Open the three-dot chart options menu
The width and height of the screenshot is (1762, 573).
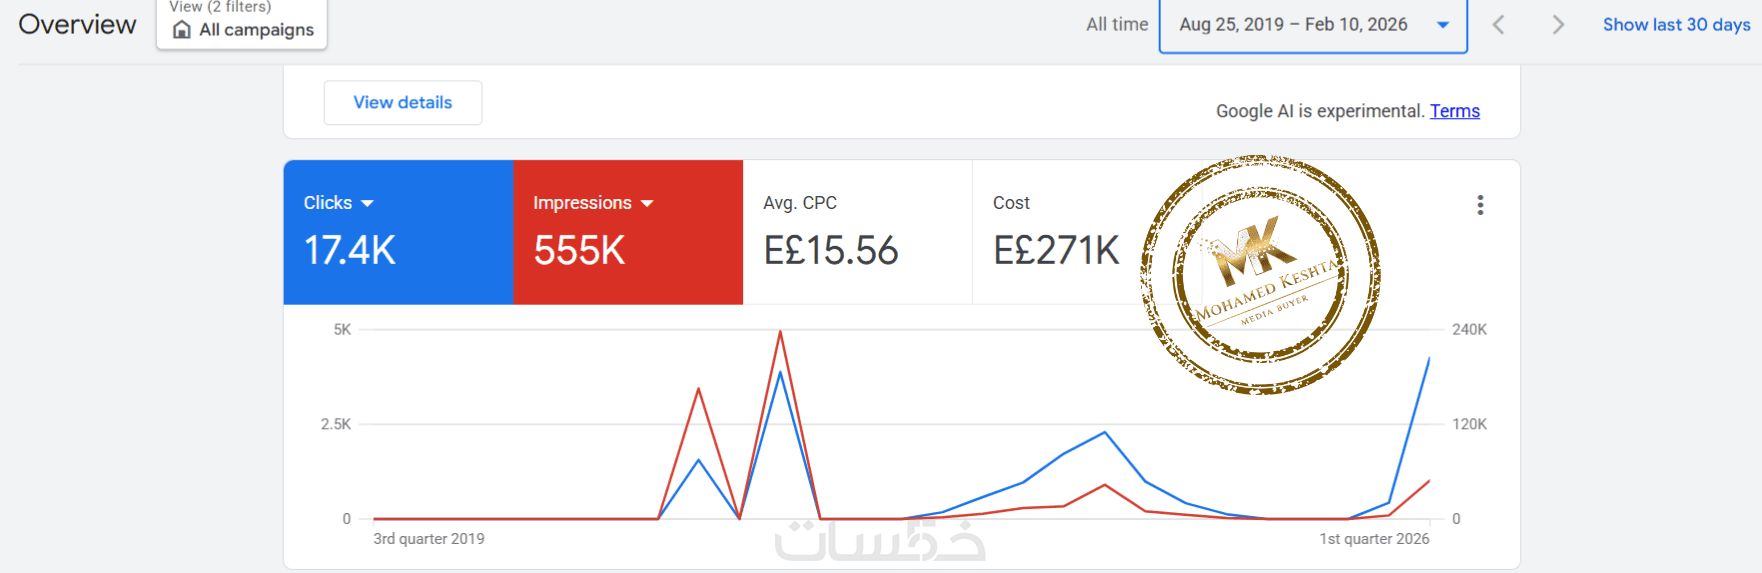click(1480, 205)
